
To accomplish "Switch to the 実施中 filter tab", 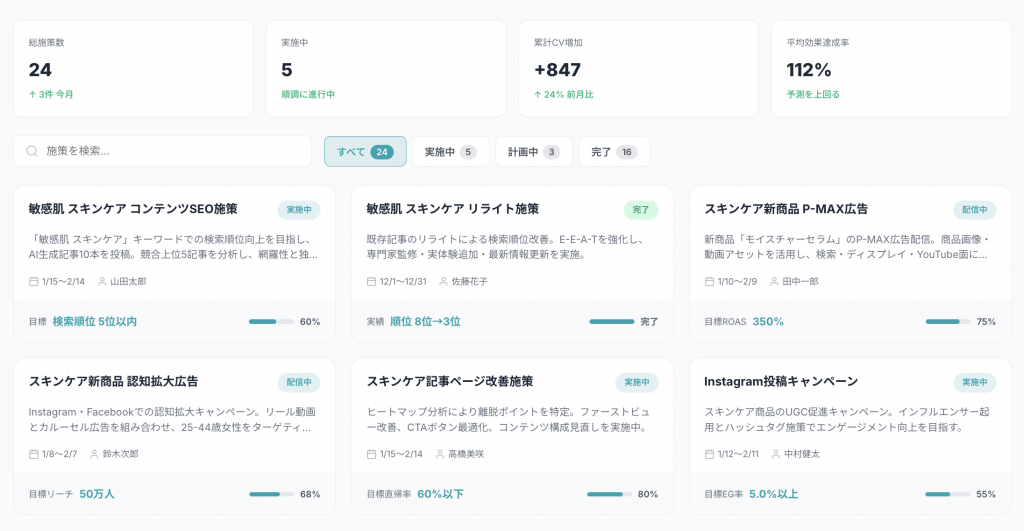I will pyautogui.click(x=450, y=152).
